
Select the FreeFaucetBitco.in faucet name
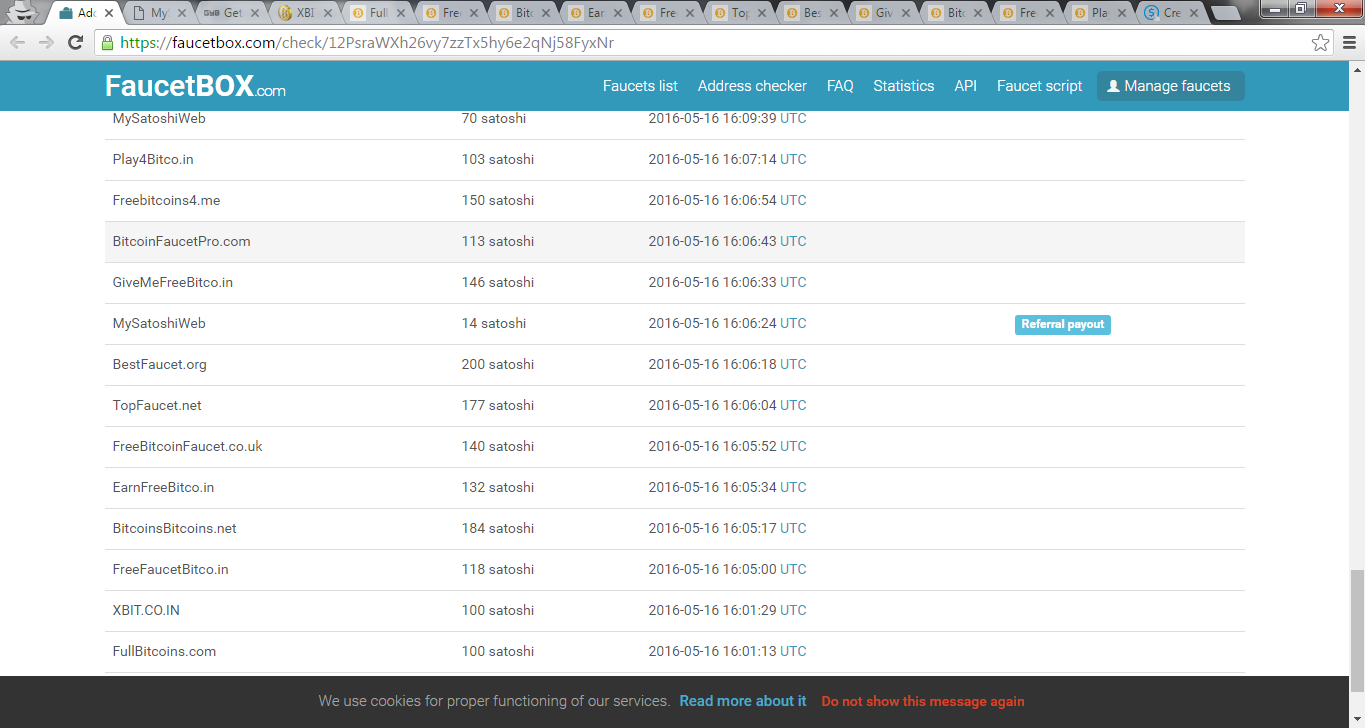171,569
